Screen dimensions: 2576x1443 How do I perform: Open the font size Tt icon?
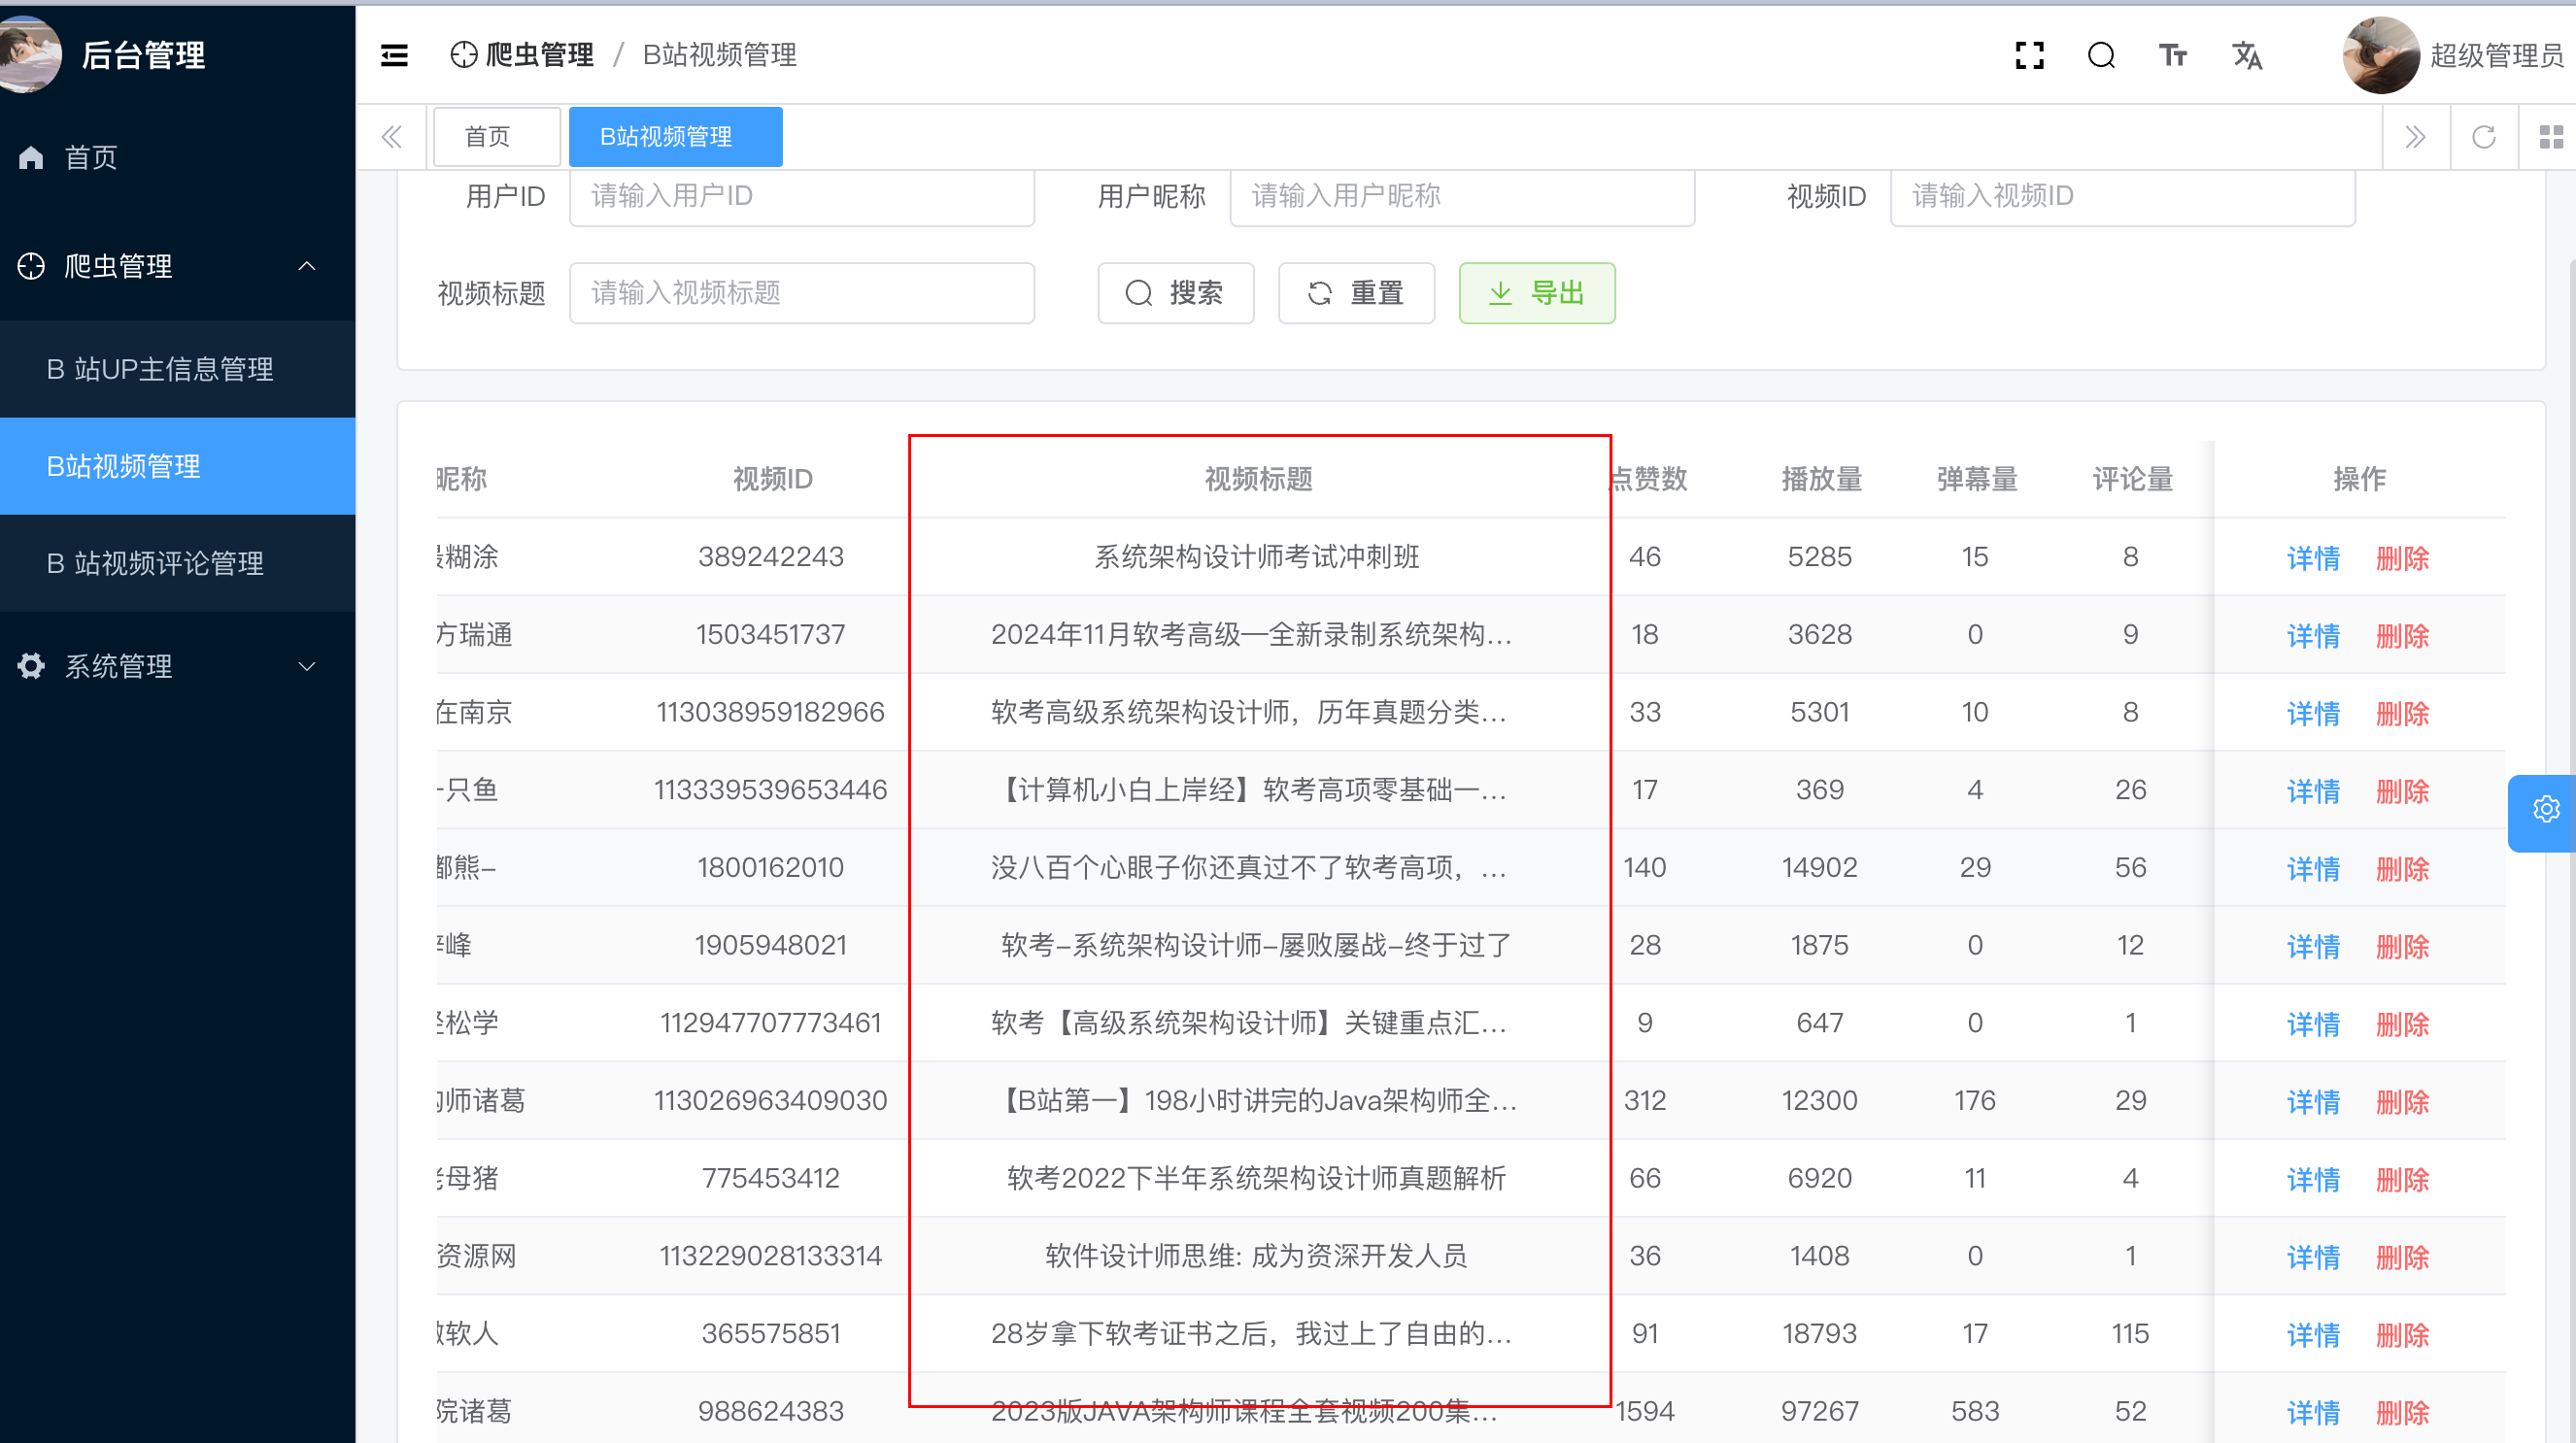click(2172, 55)
